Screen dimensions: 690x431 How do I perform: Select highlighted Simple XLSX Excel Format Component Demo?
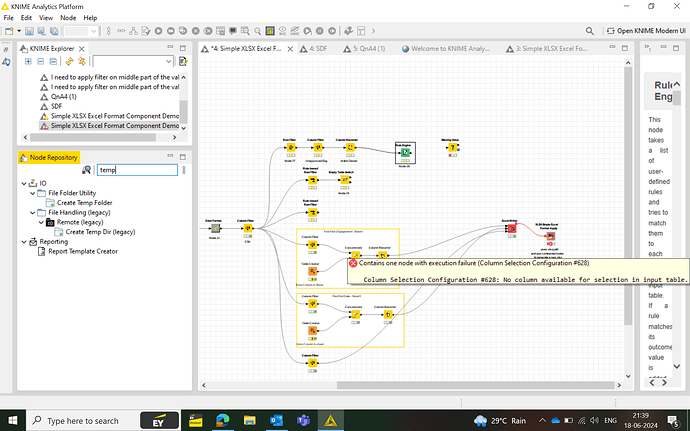pyautogui.click(x=110, y=126)
